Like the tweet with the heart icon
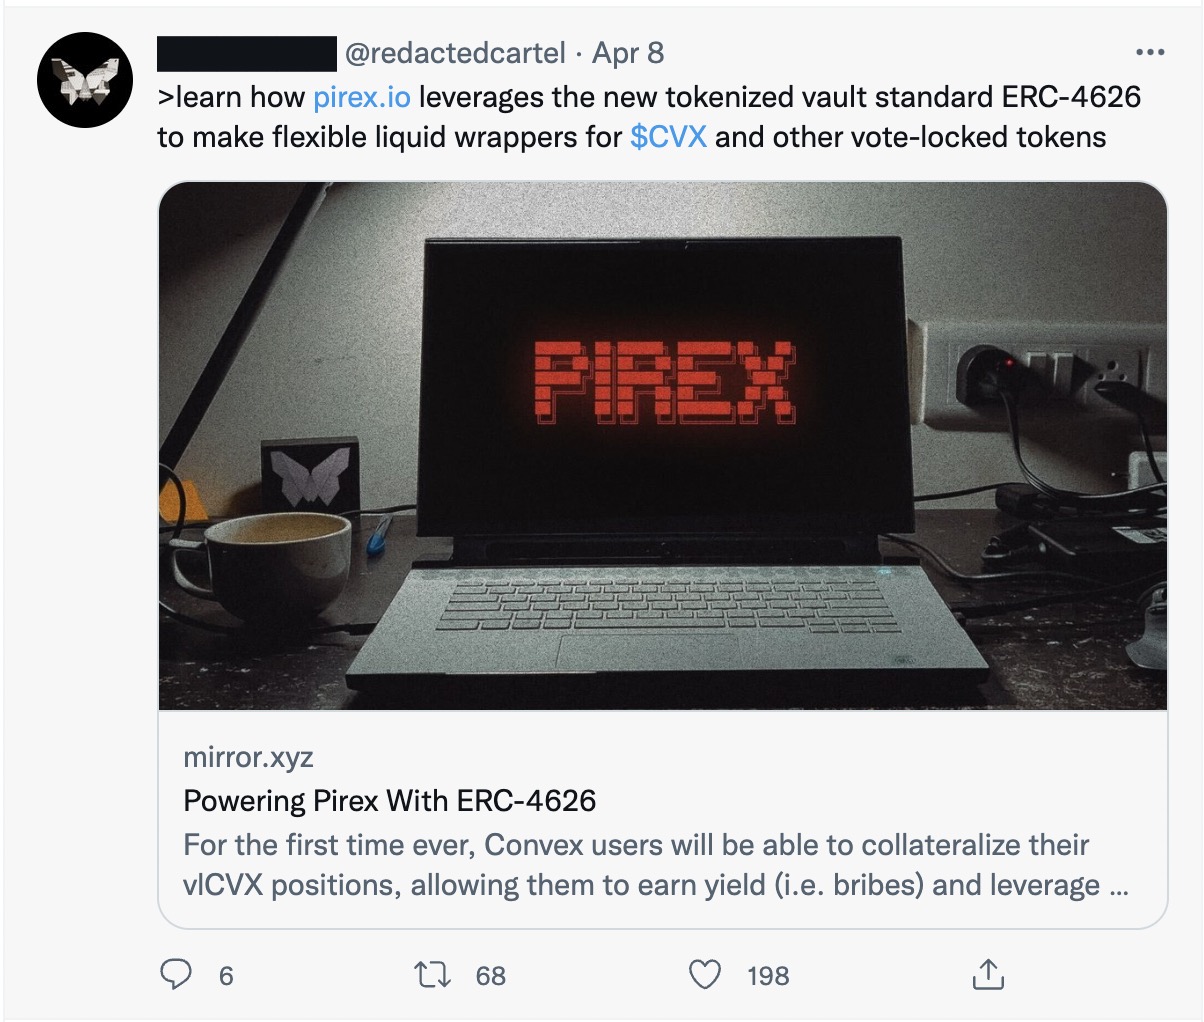 coord(706,974)
